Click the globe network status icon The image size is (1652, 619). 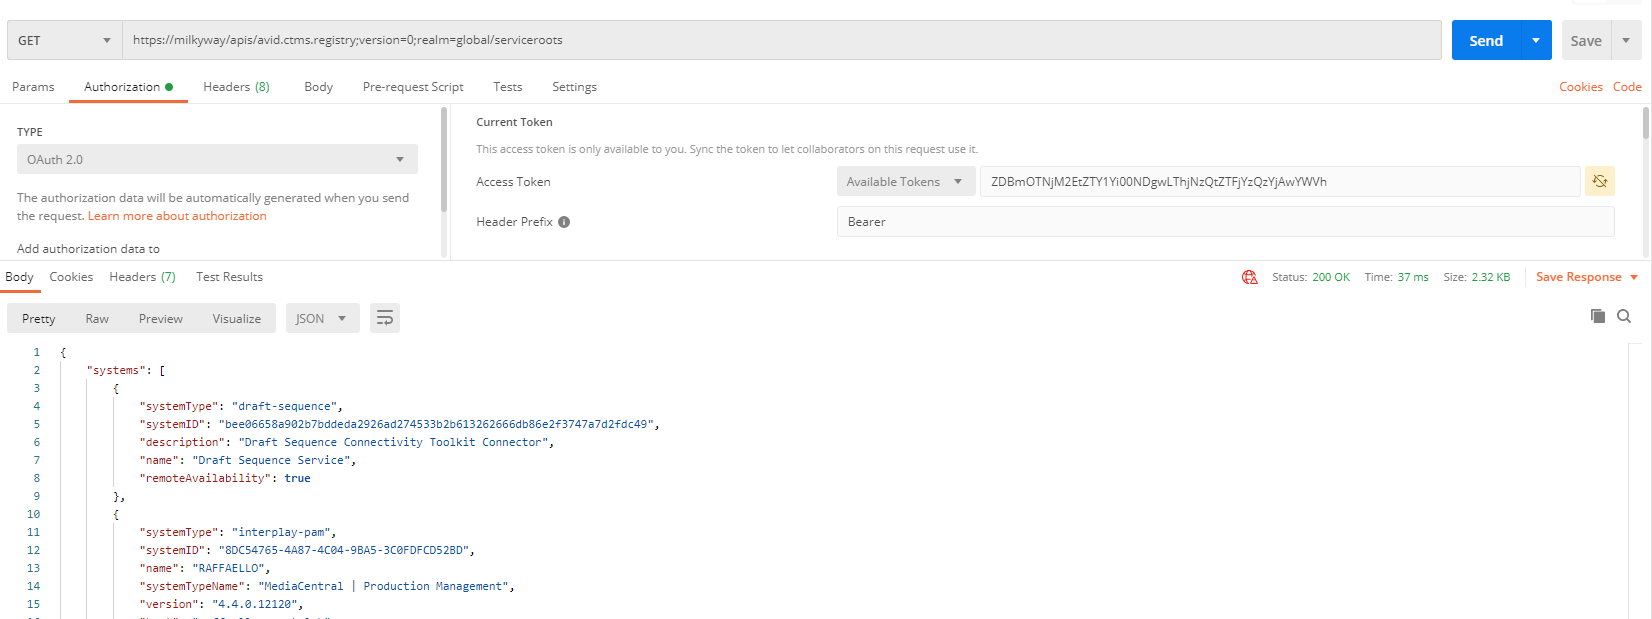(x=1249, y=277)
